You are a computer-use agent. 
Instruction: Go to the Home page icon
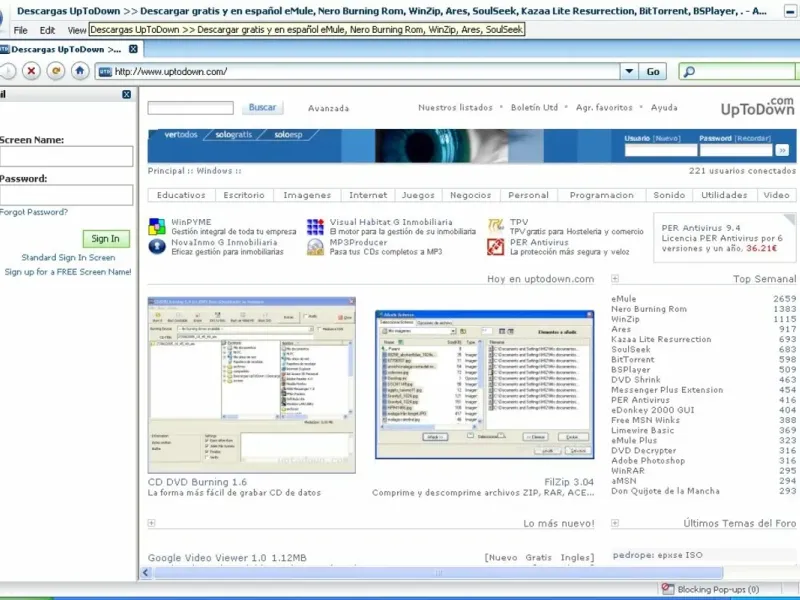coord(80,71)
